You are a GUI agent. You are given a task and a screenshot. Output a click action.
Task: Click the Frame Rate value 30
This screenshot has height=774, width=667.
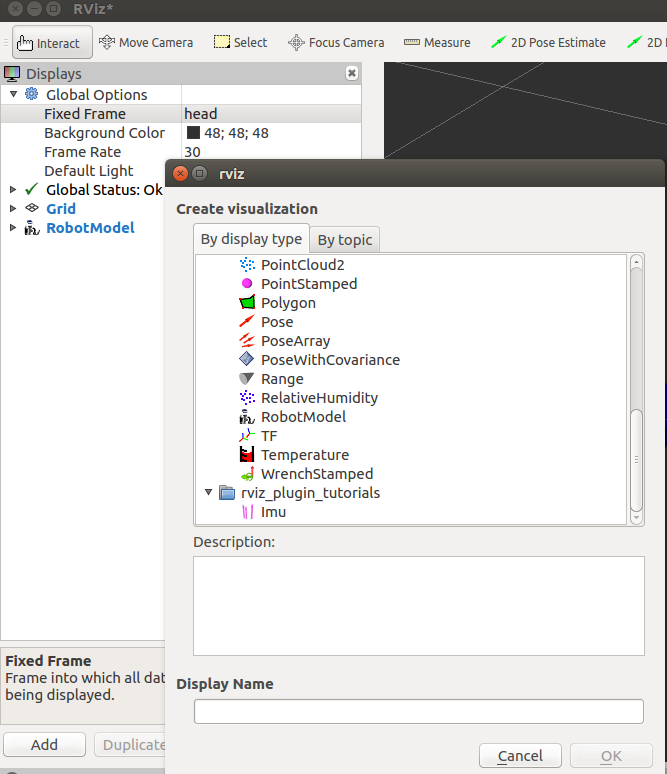193,152
